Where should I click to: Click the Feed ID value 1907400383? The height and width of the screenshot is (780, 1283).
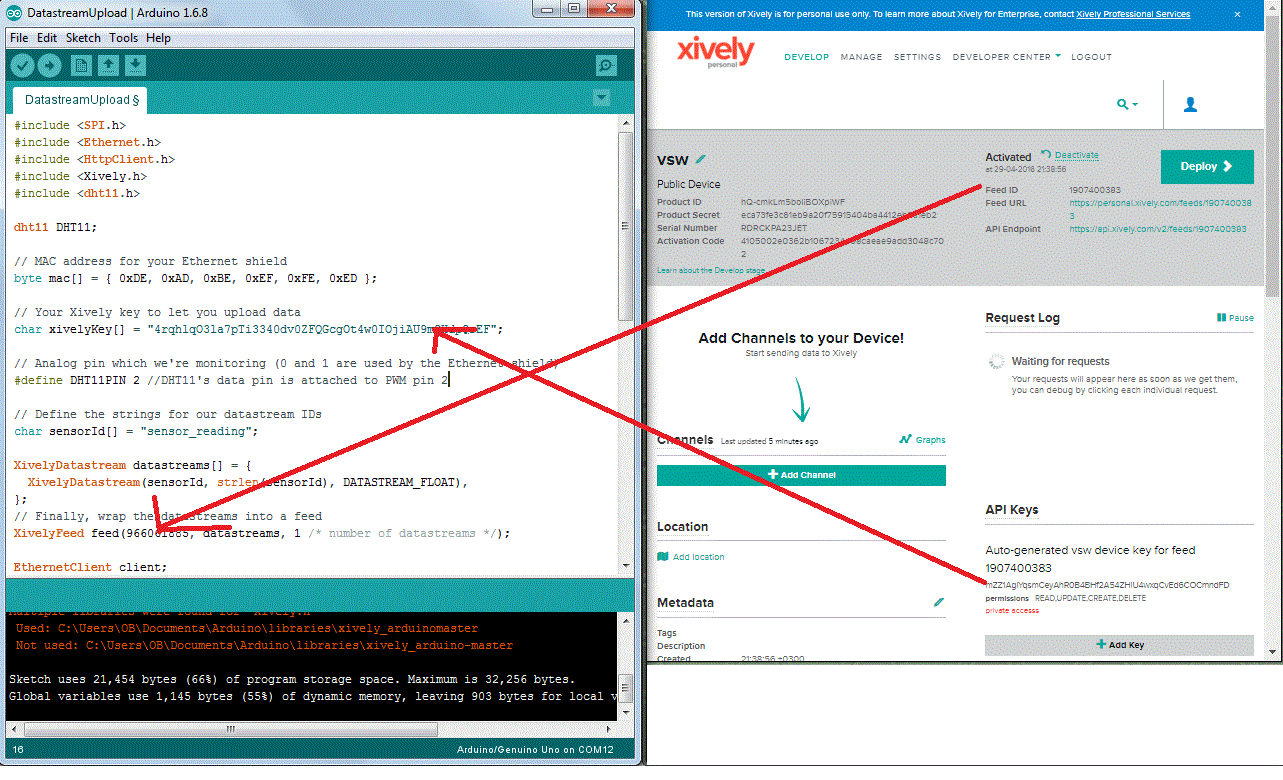coord(1095,190)
